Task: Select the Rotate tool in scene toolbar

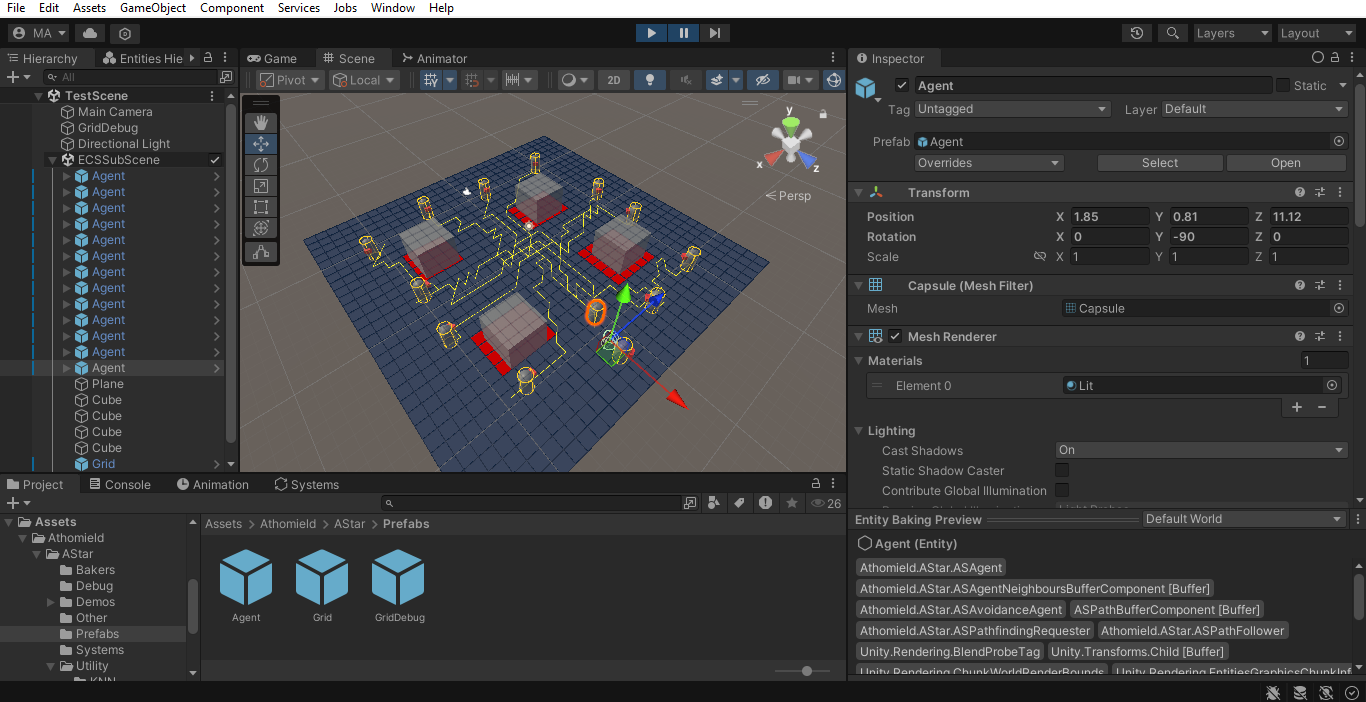Action: pyautogui.click(x=261, y=164)
